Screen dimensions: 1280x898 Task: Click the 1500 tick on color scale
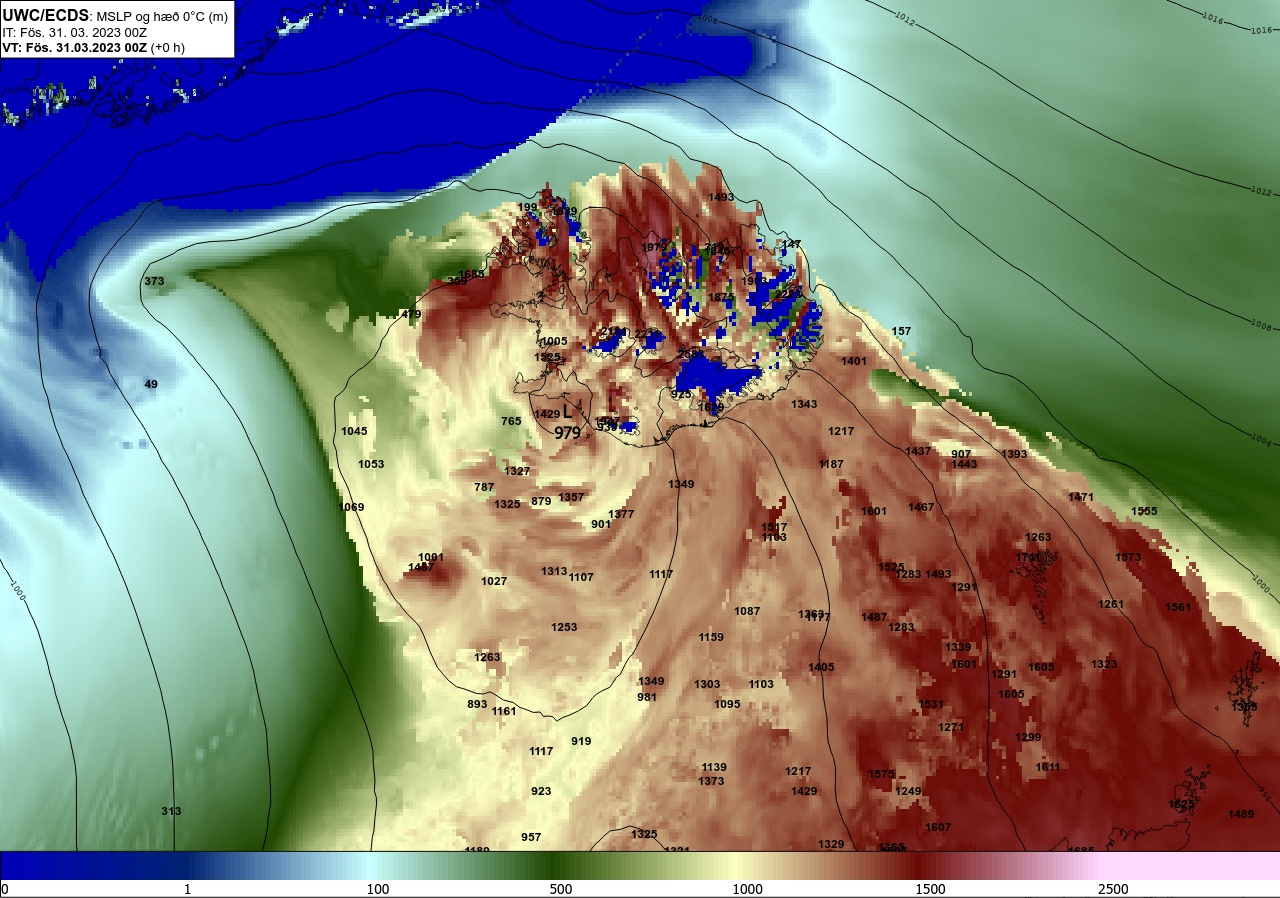(930, 889)
